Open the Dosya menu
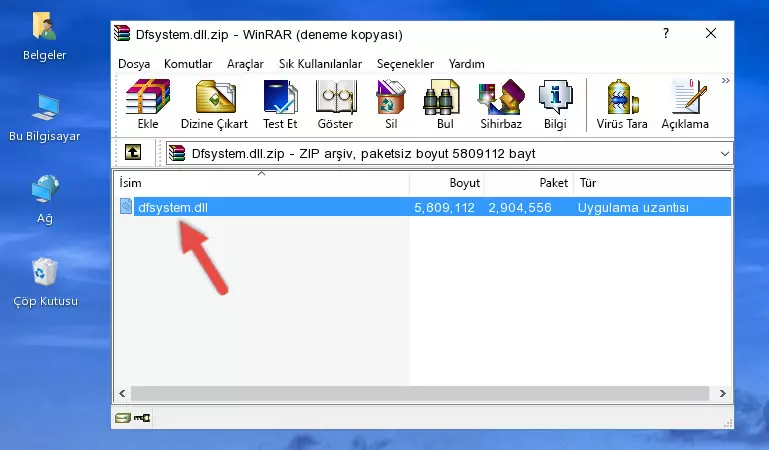769x450 pixels. [x=134, y=64]
